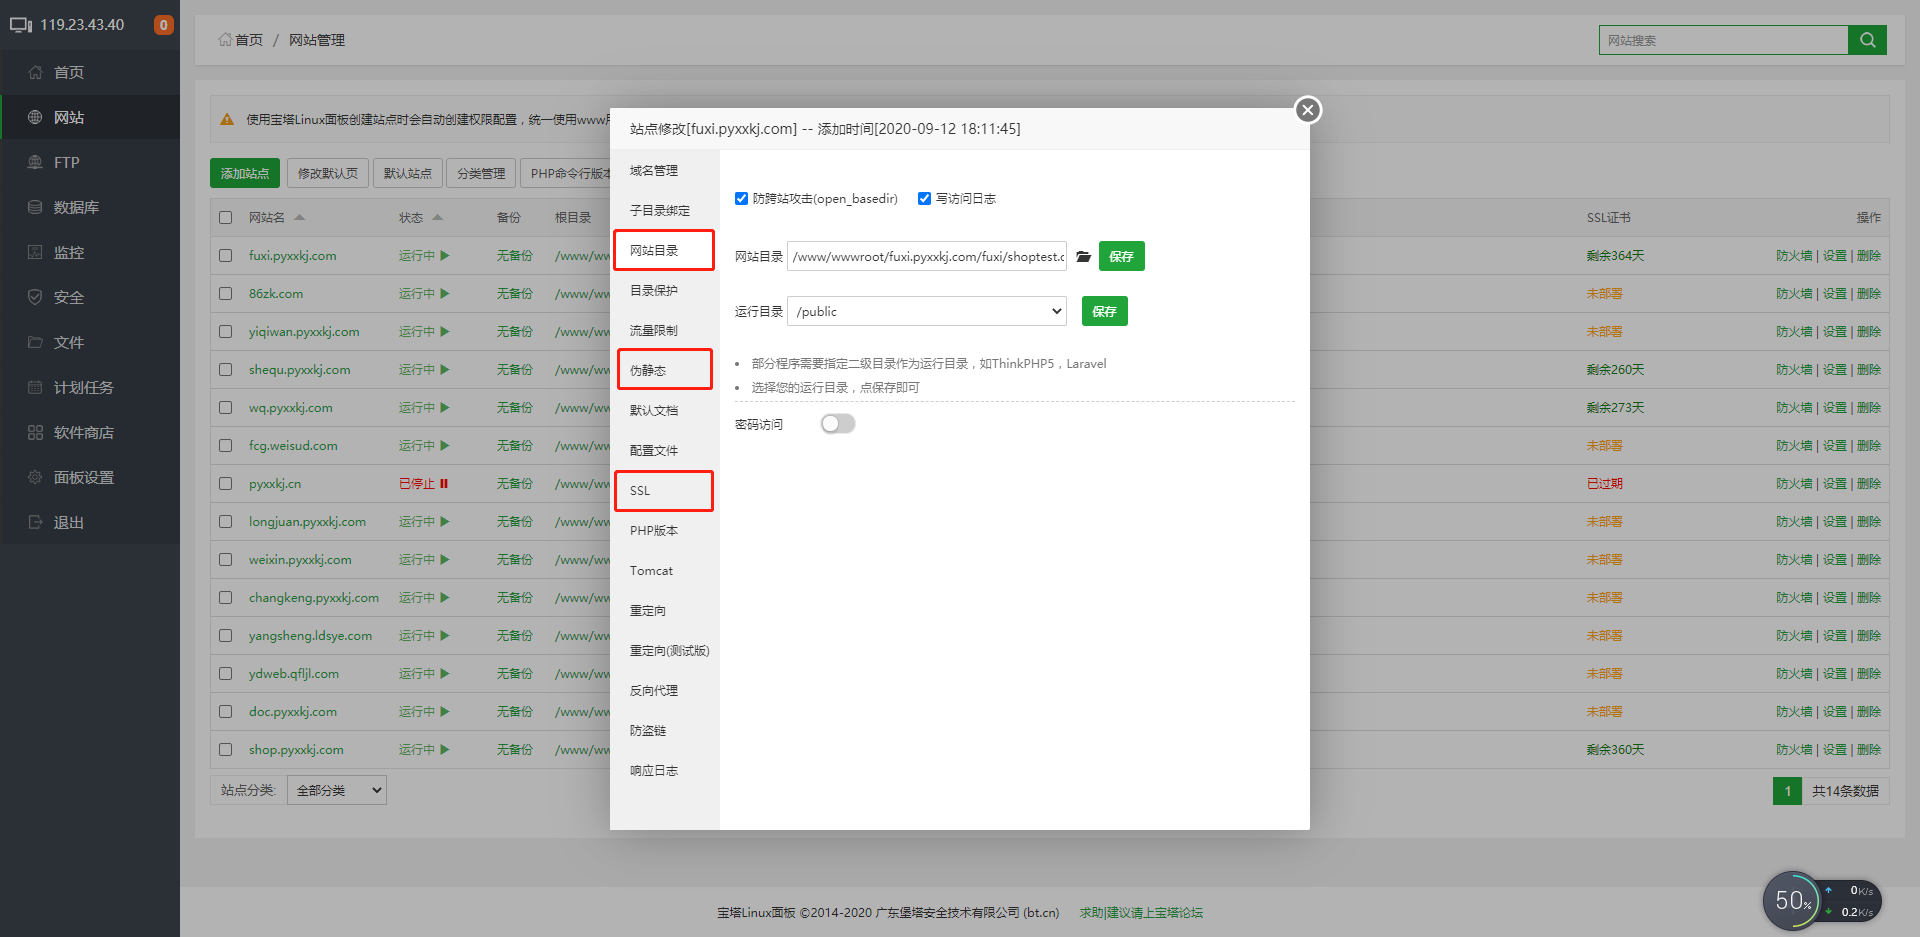Close the site modification dialog

pos(1307,110)
